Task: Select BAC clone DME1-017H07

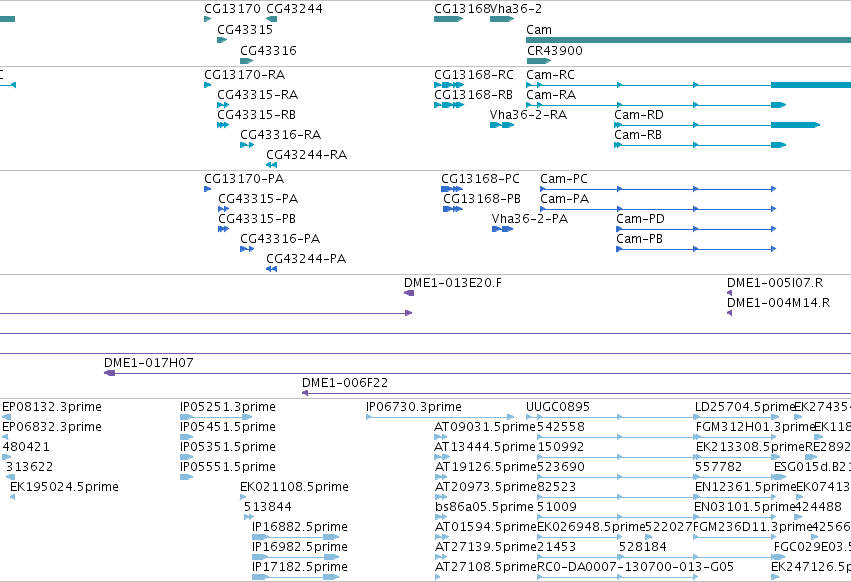Action: tap(149, 363)
